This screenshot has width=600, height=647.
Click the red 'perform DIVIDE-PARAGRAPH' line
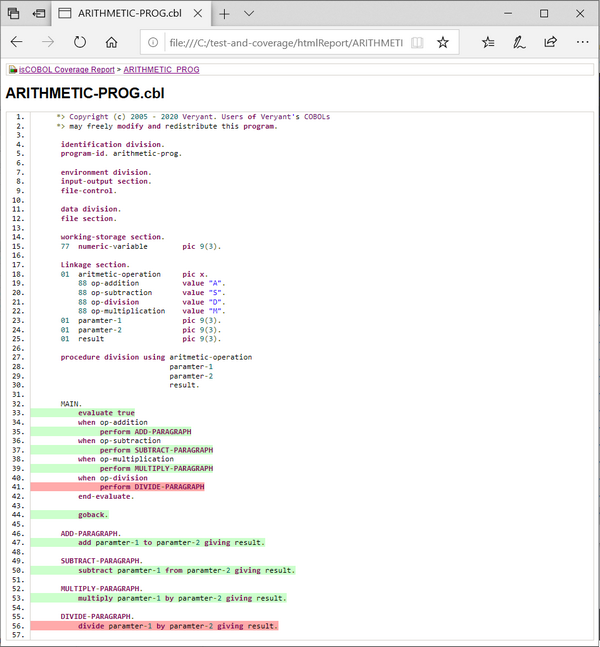click(152, 487)
